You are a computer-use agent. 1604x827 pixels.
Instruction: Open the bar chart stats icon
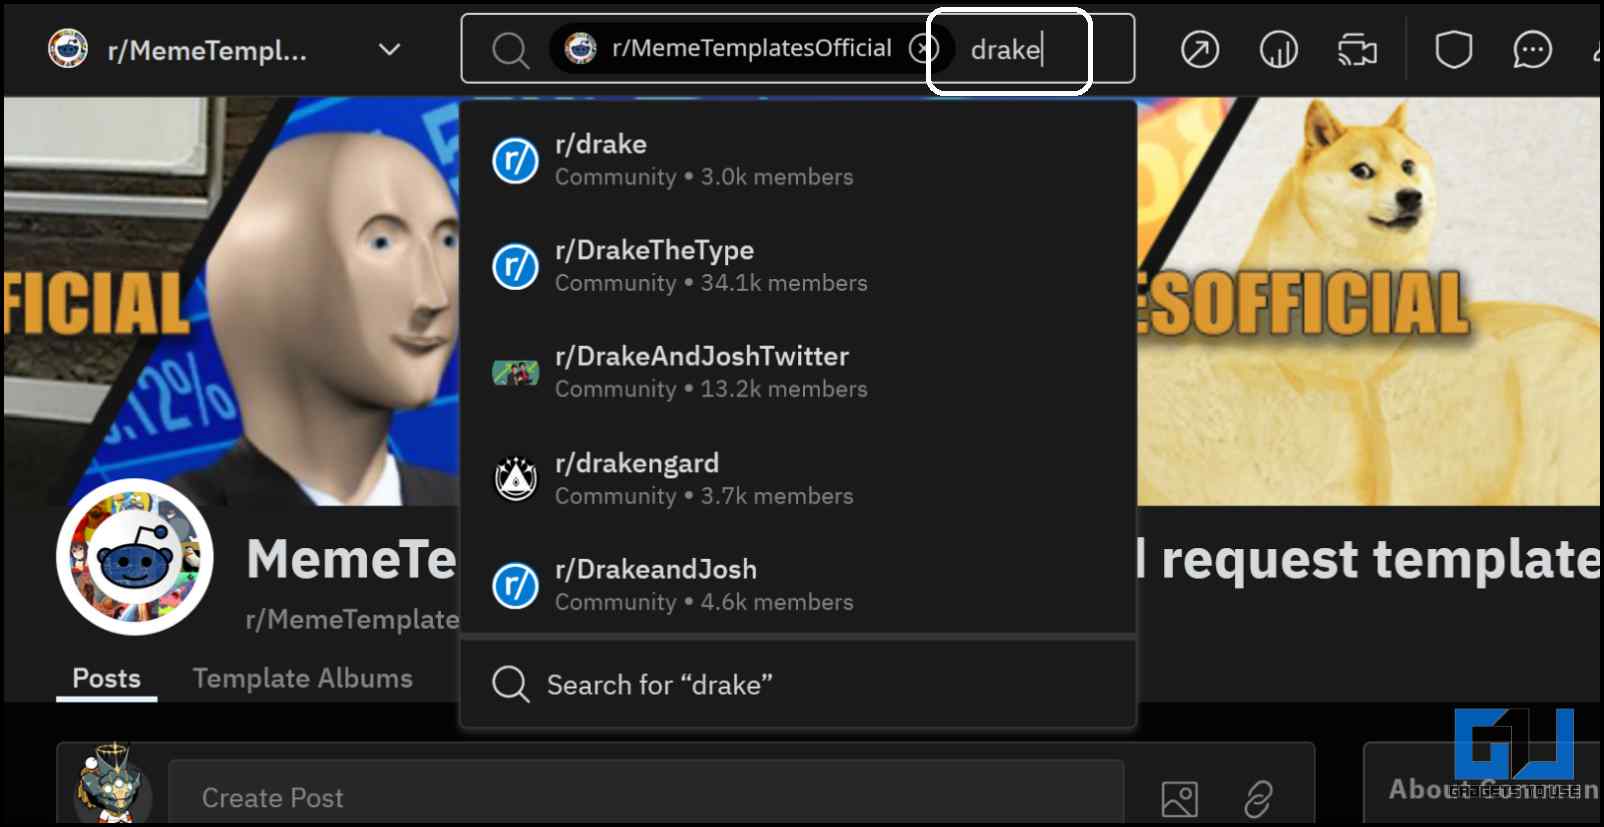[1278, 49]
